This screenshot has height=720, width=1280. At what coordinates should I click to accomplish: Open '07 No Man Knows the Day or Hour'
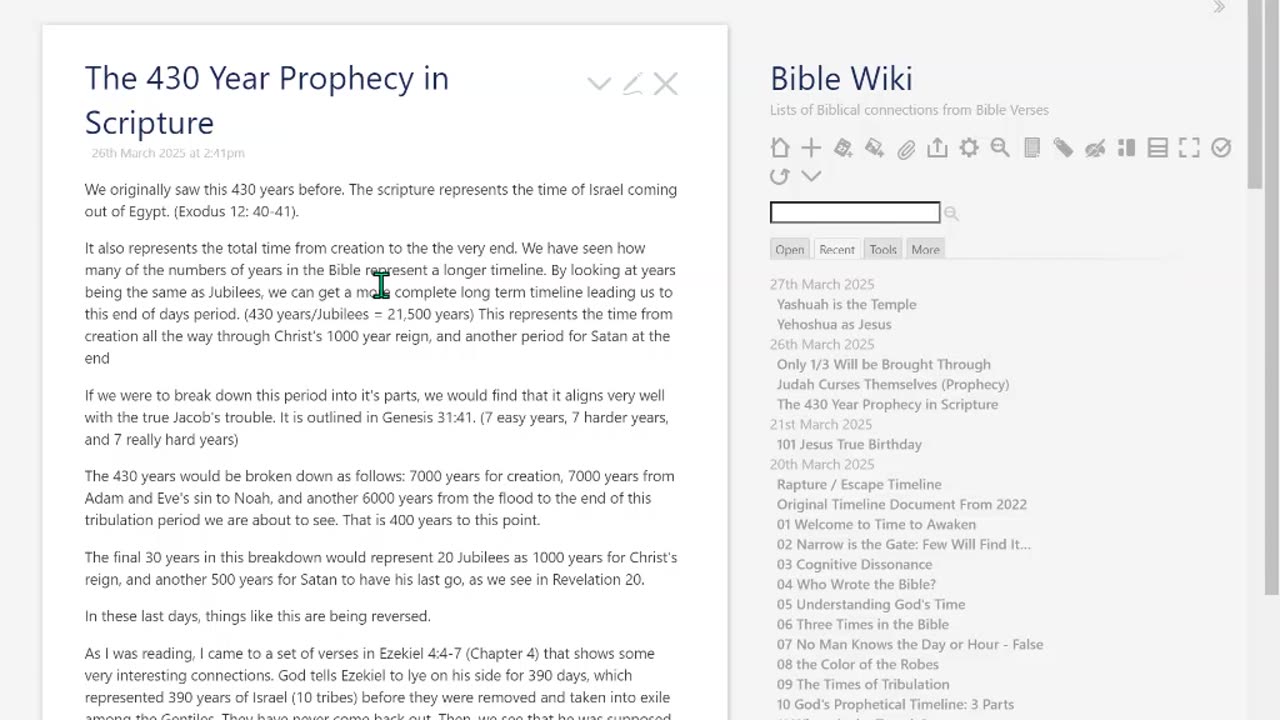[x=910, y=644]
